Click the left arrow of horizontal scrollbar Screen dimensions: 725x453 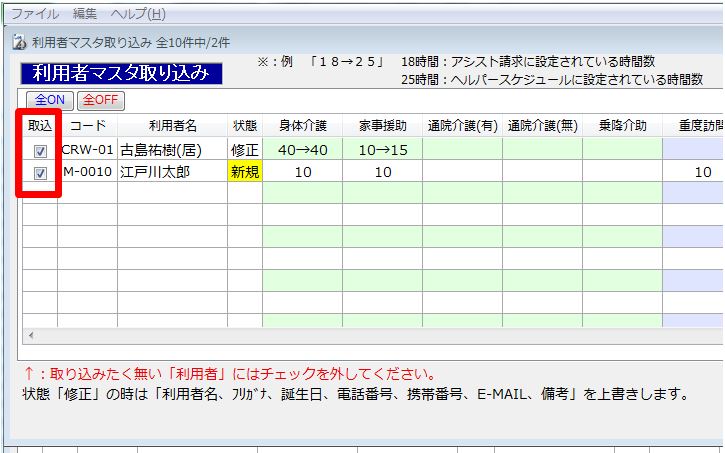[29, 335]
